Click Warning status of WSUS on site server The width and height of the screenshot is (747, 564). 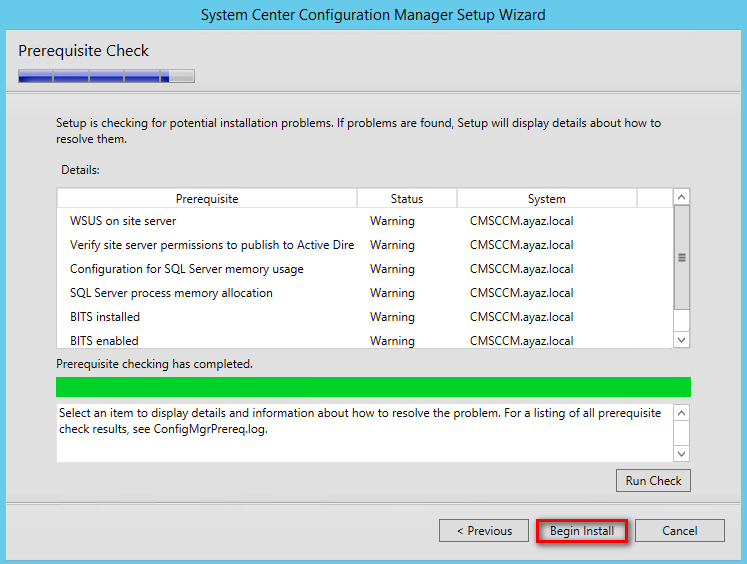pos(393,221)
